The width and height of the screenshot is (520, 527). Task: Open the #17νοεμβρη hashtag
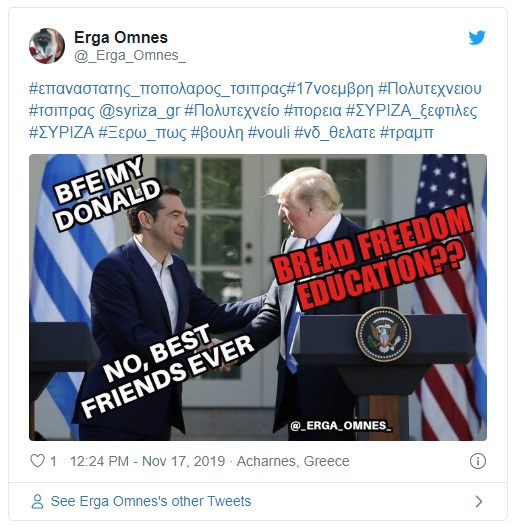coord(330,89)
